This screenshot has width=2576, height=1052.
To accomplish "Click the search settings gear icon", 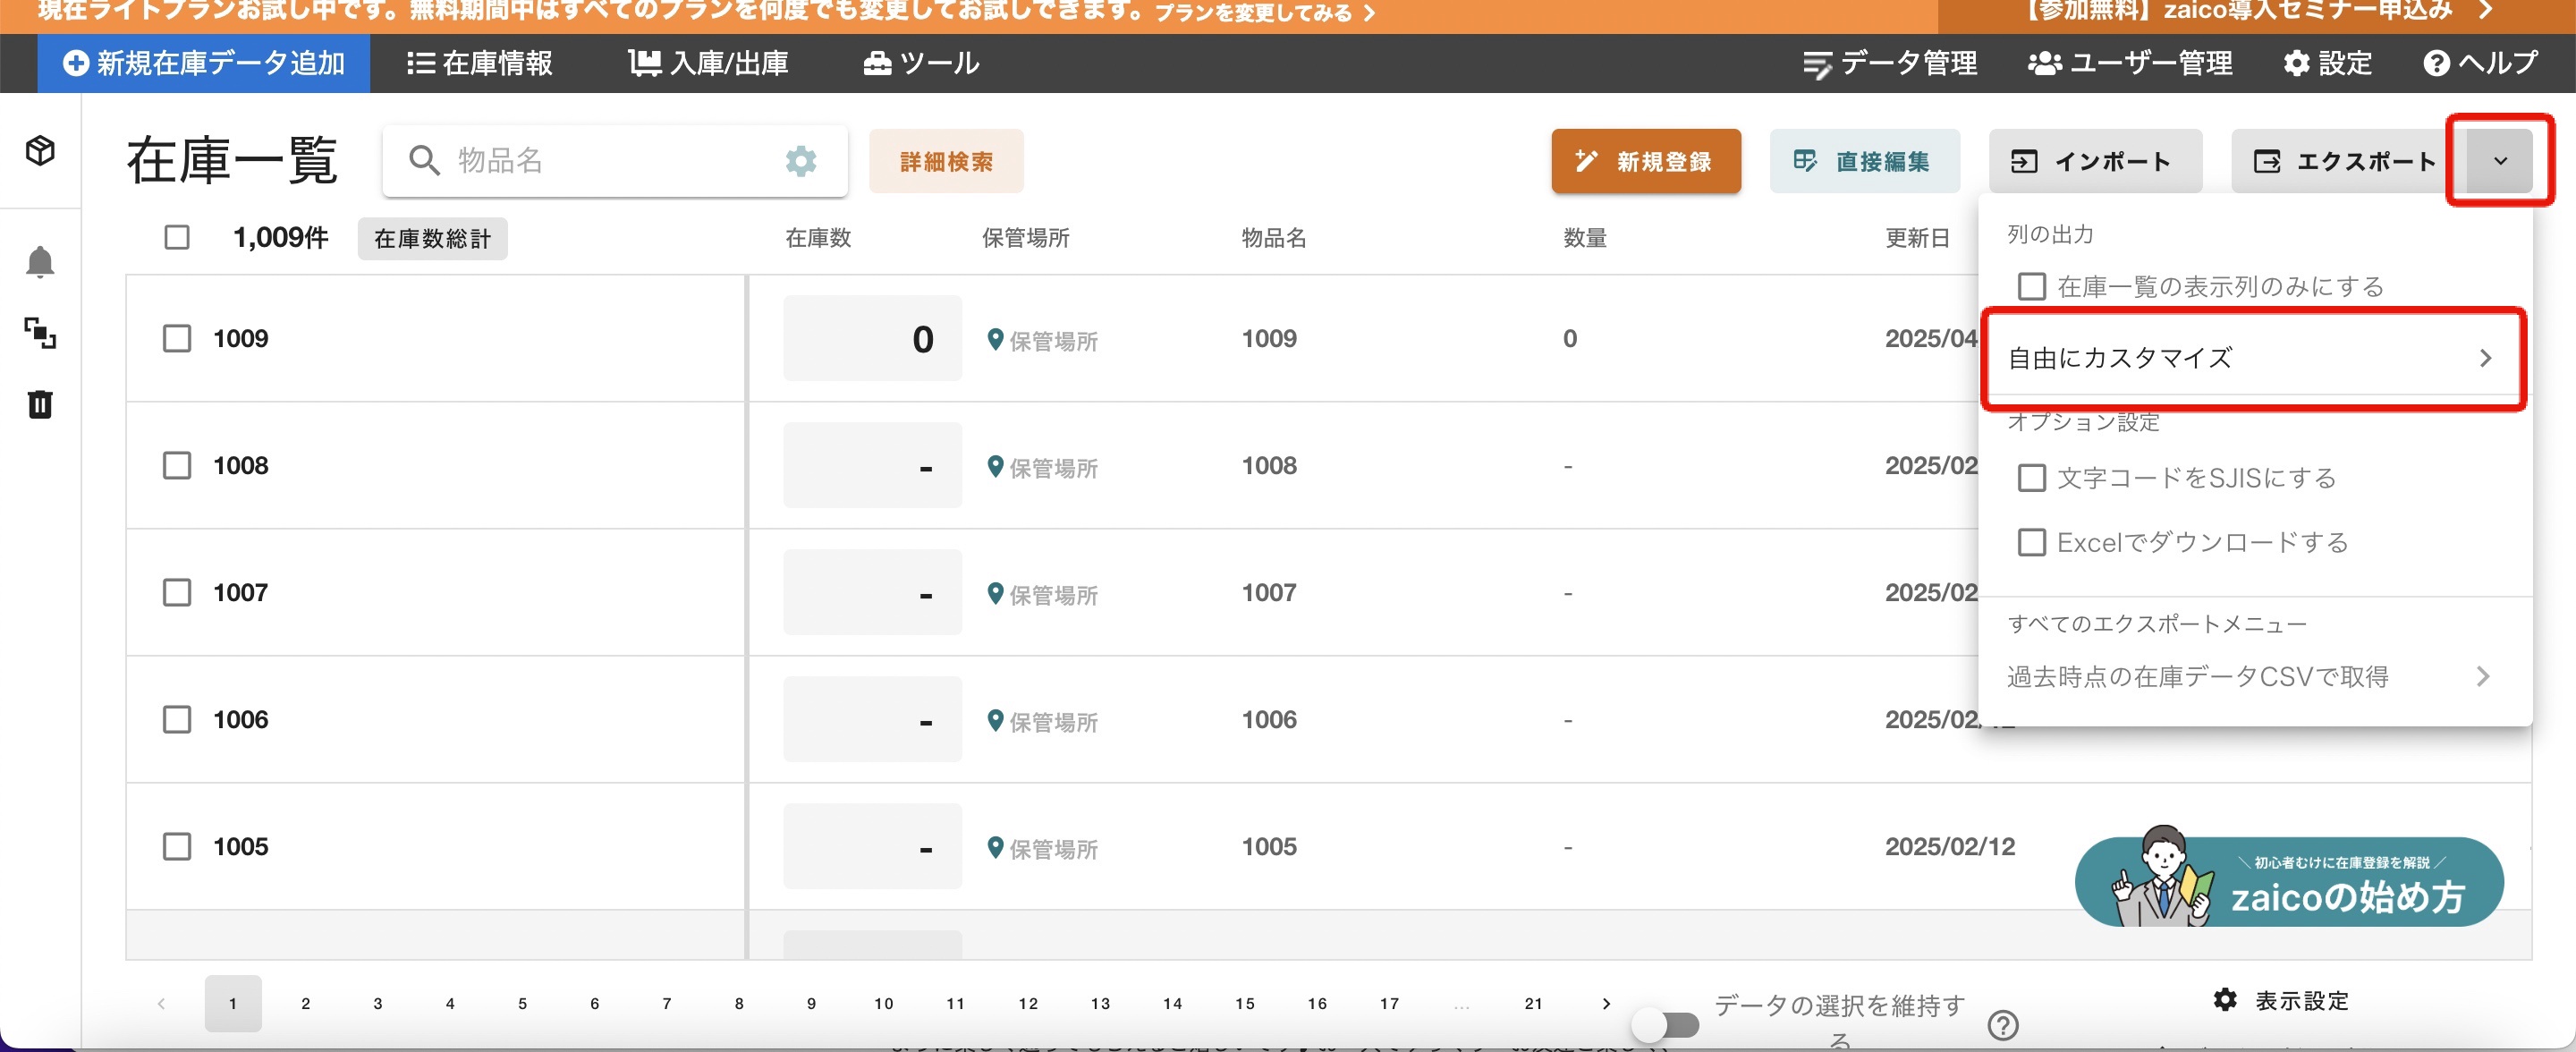I will 800,161.
